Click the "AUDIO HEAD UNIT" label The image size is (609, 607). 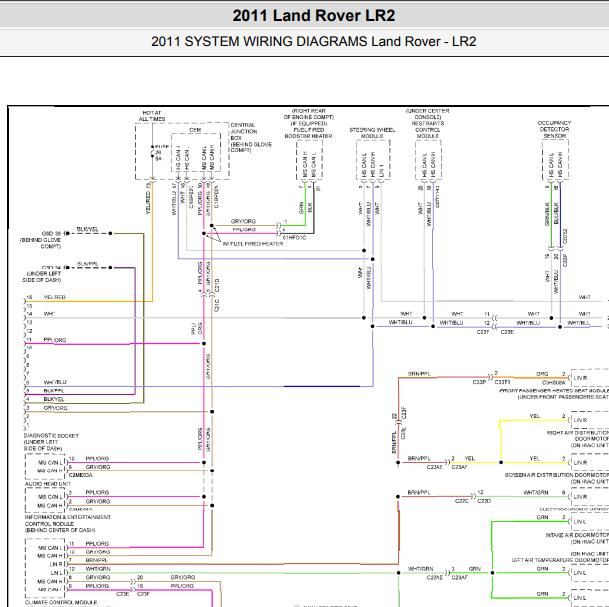pos(48,484)
